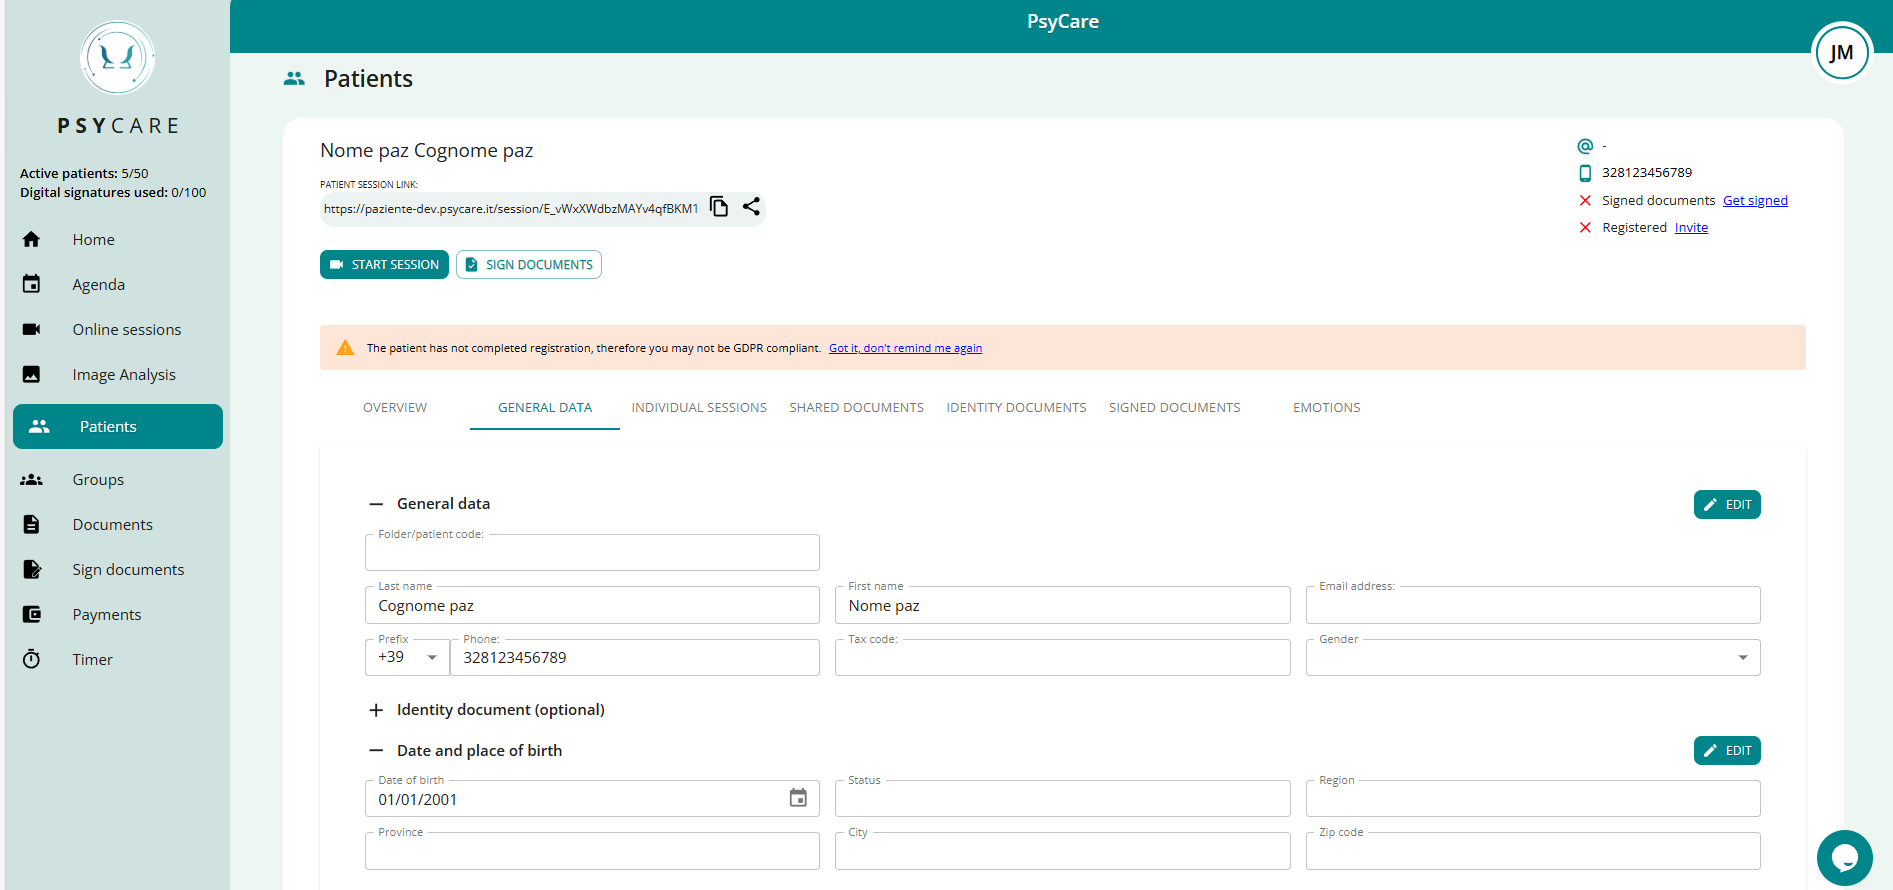
Task: Edit the Date and place of birth section
Action: tap(1727, 751)
